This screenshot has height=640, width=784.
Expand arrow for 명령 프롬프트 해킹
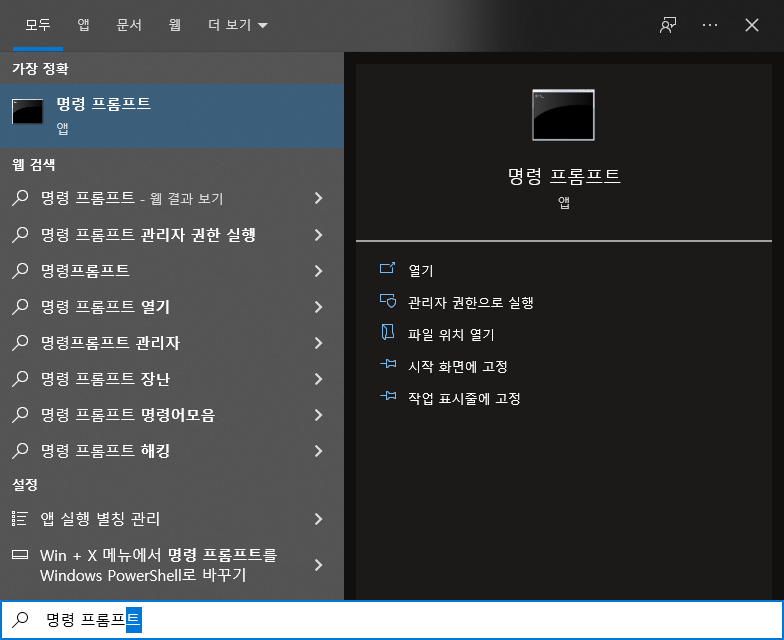tap(318, 451)
